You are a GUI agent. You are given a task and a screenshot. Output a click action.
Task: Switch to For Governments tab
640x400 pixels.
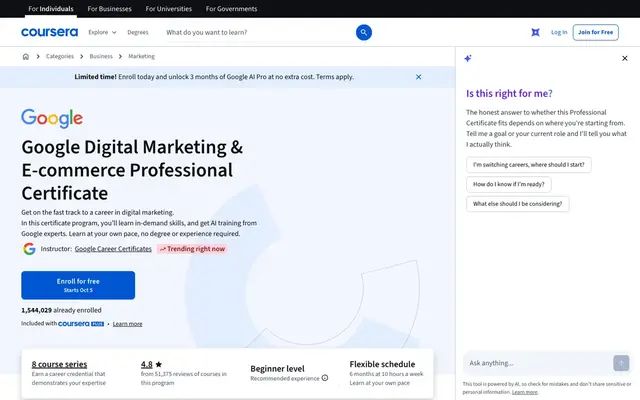point(231,9)
